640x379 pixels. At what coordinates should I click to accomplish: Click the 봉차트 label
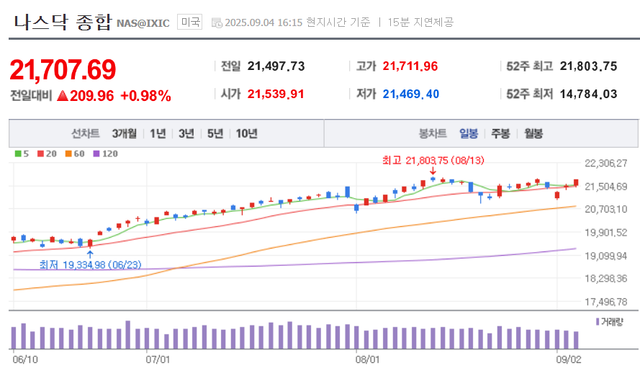(x=433, y=133)
